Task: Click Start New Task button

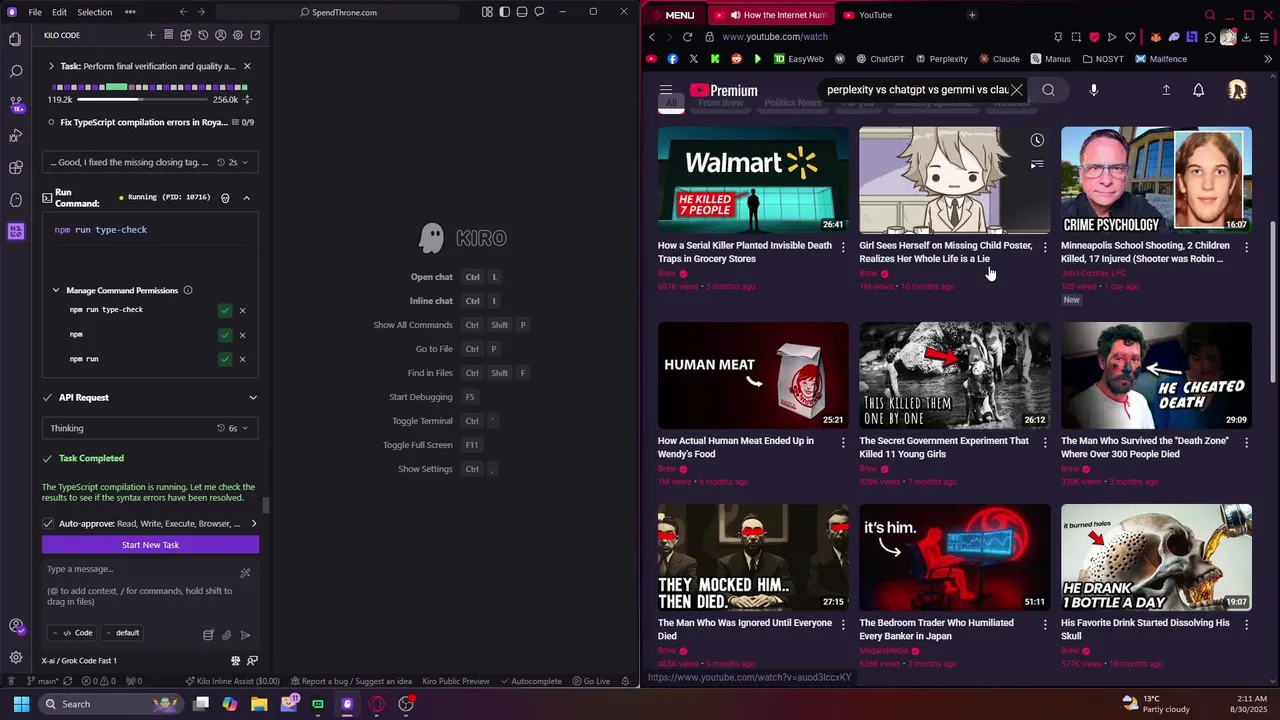Action: [x=150, y=545]
